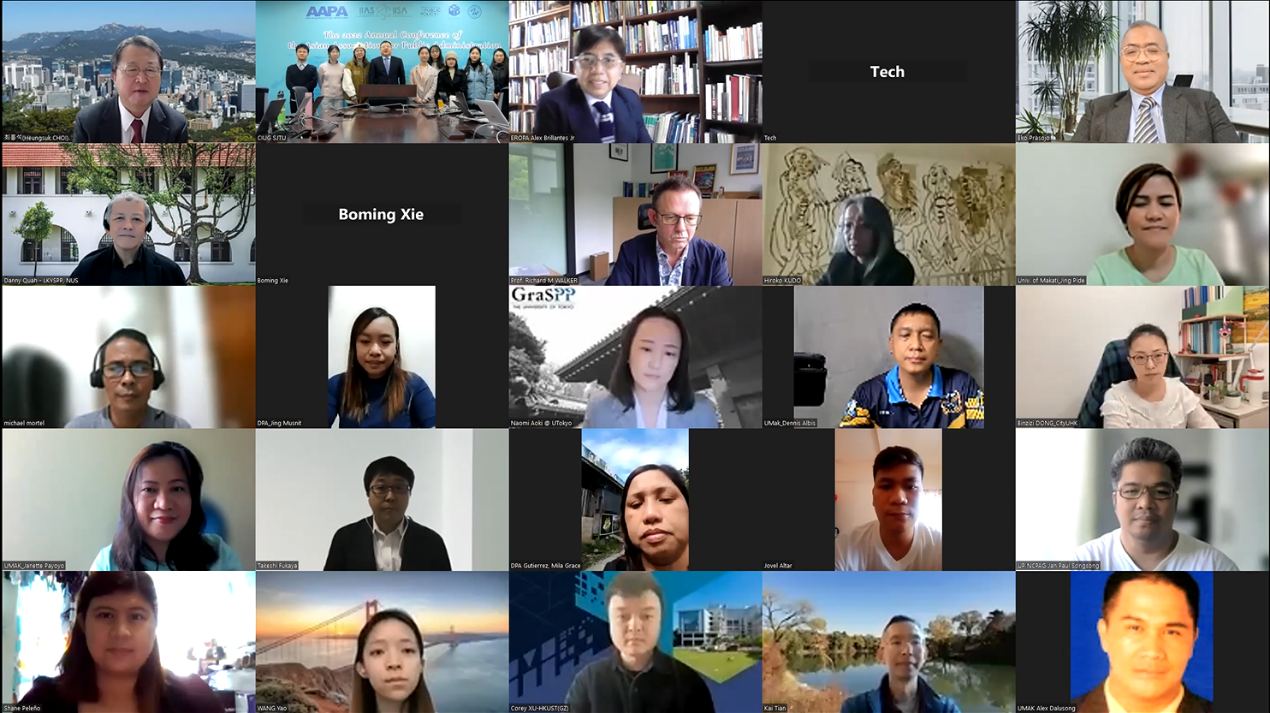Viewport: 1270px width, 713px height.
Task: Click Kai Tian's video tile
Action: (888, 642)
